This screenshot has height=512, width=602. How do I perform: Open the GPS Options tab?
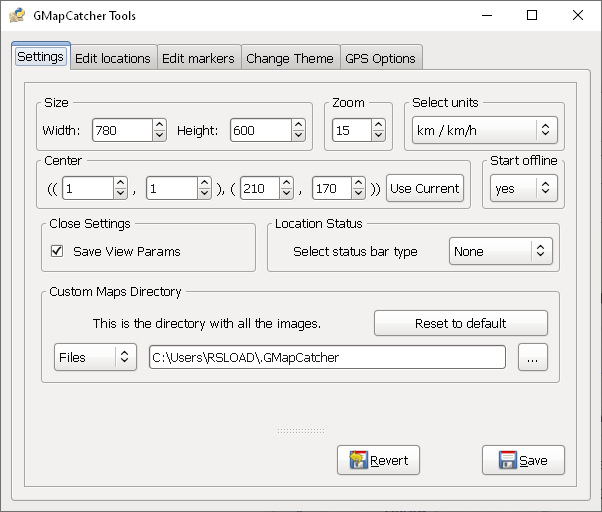[x=380, y=58]
